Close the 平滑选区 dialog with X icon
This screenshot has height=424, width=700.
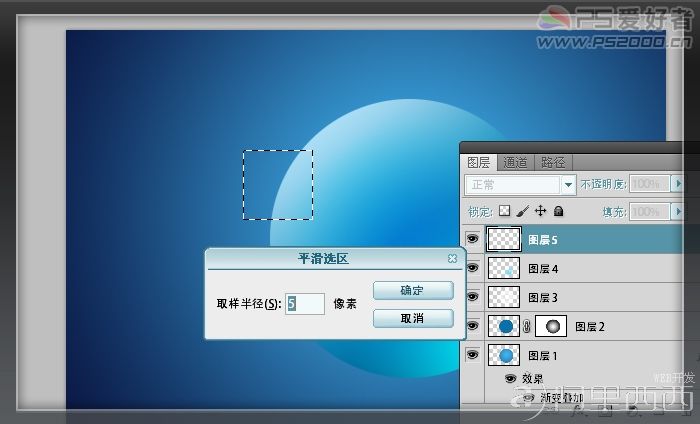click(x=453, y=258)
